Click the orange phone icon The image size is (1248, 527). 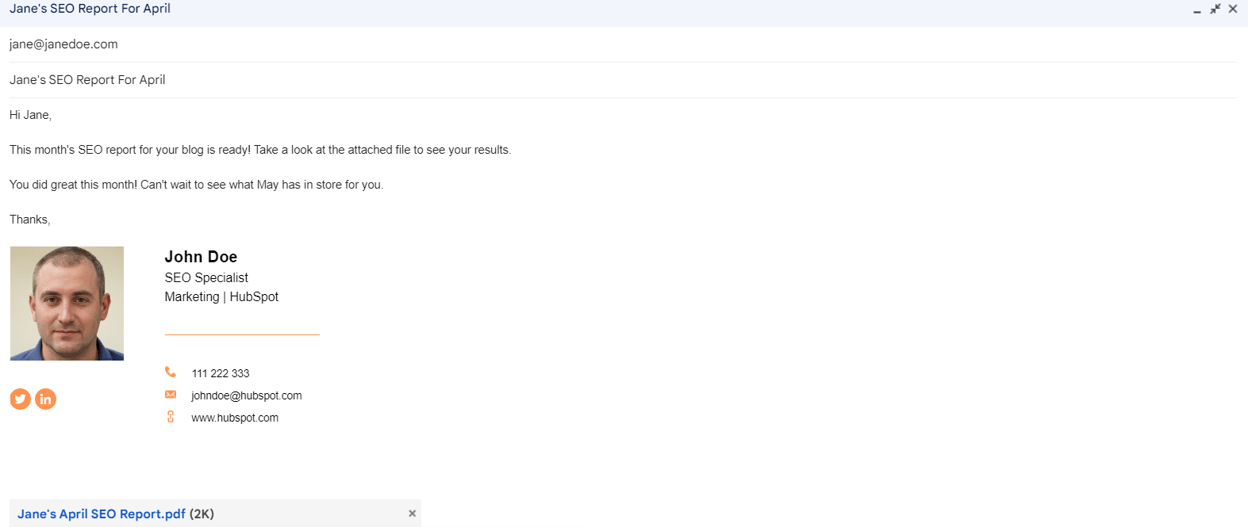[170, 372]
